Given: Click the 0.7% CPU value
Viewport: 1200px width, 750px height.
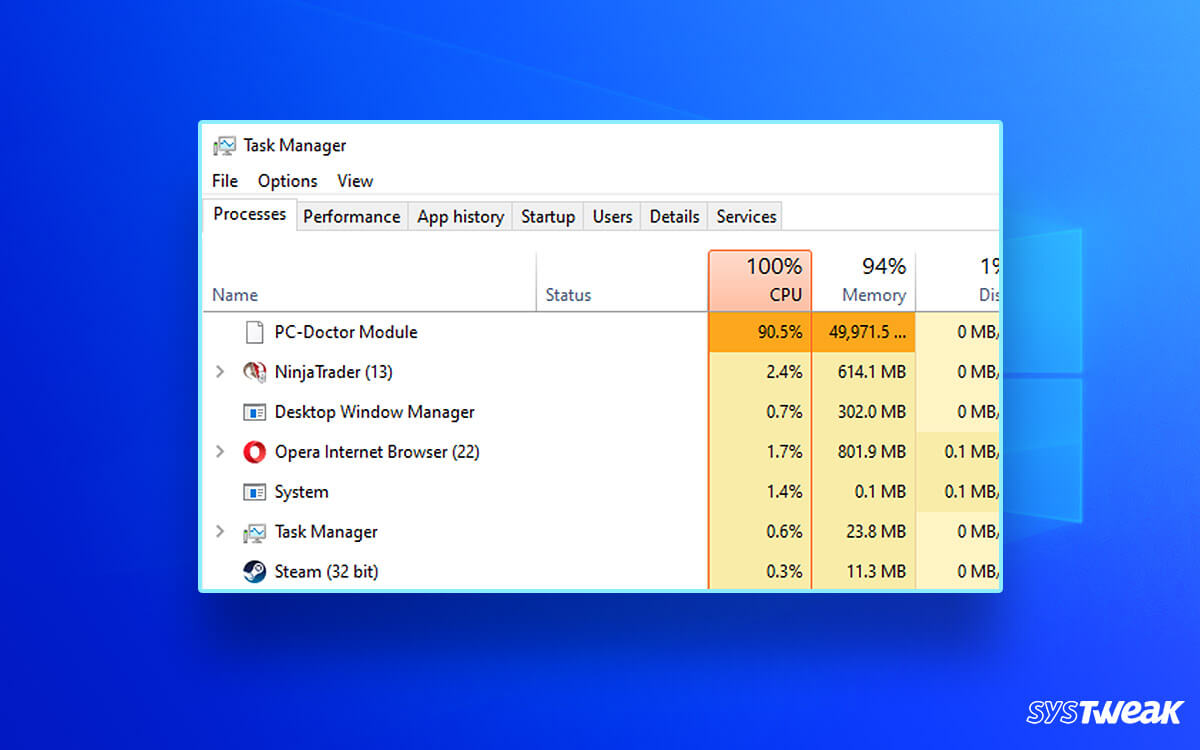Looking at the screenshot, I should pos(783,412).
